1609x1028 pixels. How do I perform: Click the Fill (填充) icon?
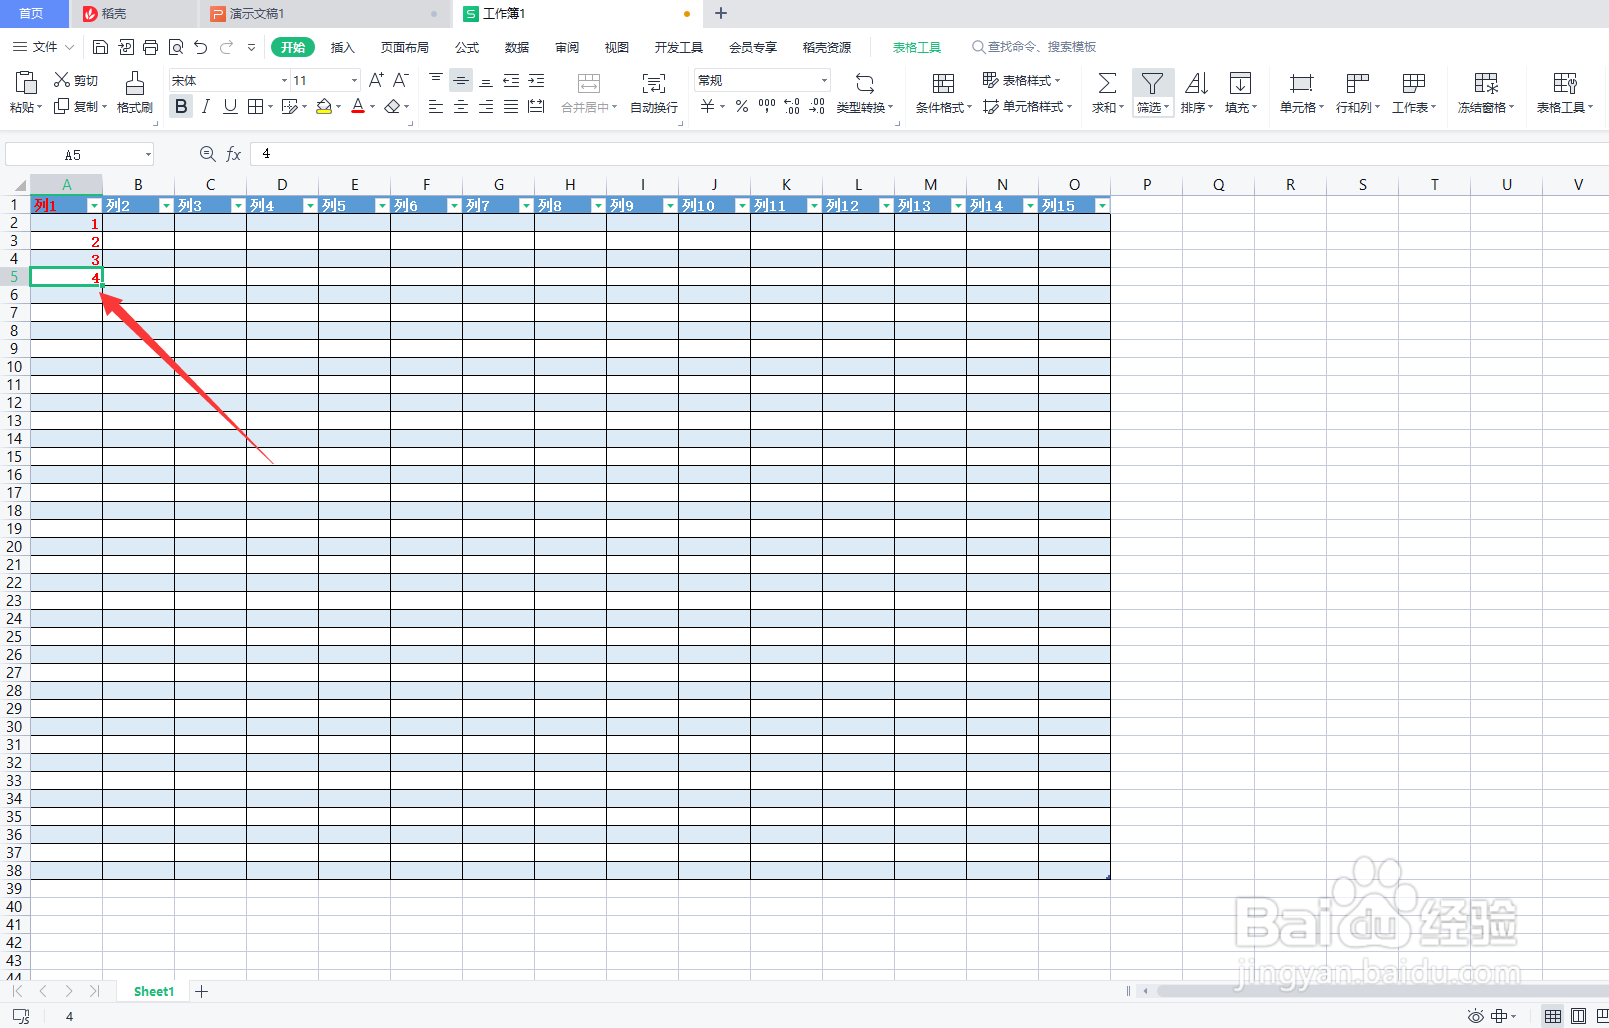pyautogui.click(x=1240, y=83)
